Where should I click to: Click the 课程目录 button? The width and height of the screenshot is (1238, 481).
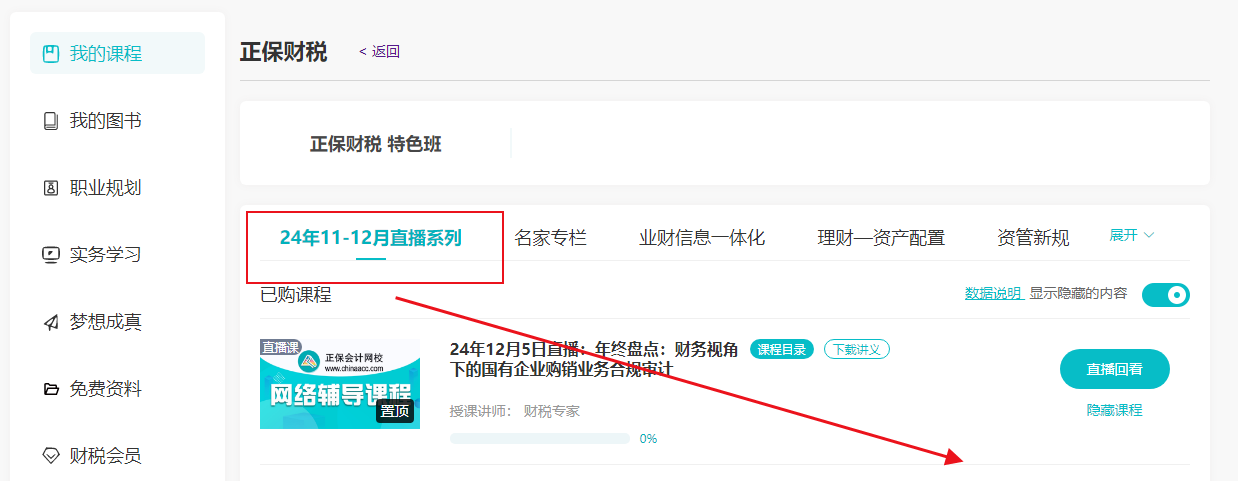[x=782, y=349]
